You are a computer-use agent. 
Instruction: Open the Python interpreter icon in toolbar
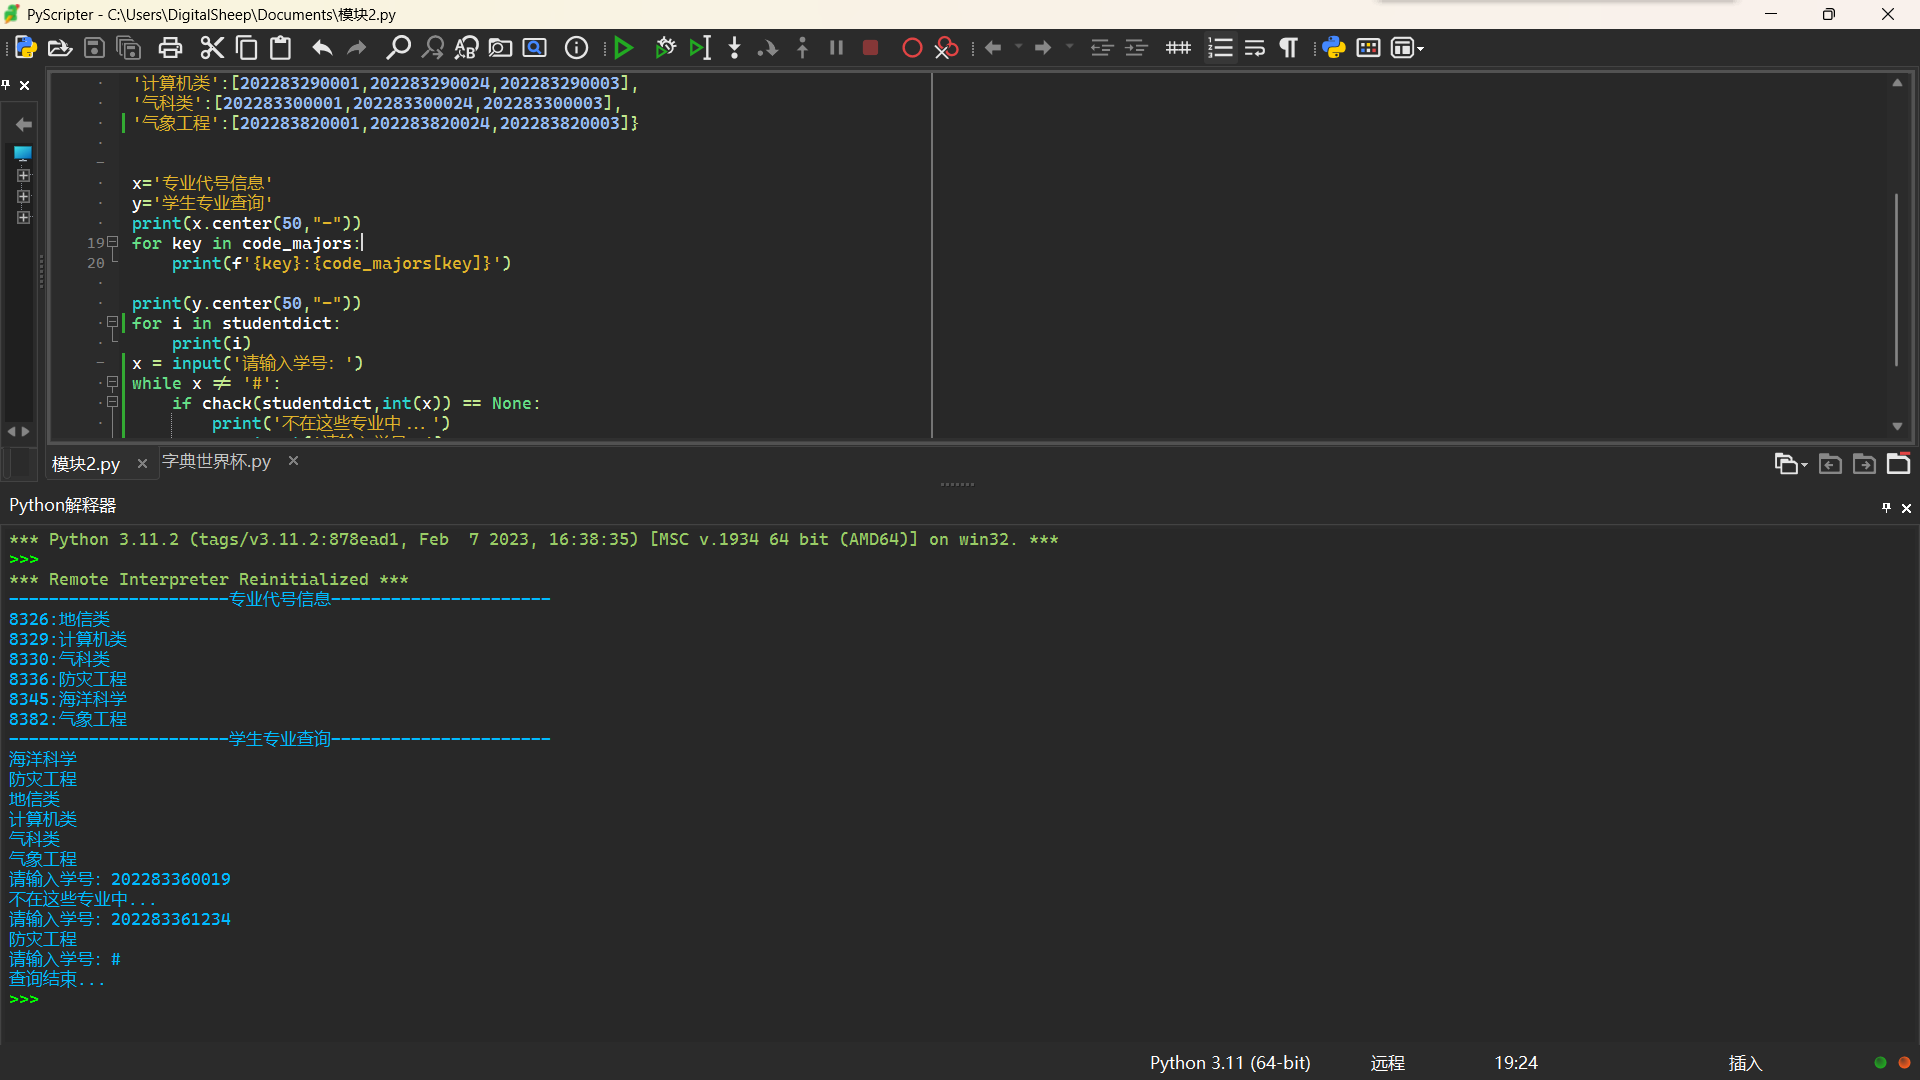pyautogui.click(x=1333, y=47)
